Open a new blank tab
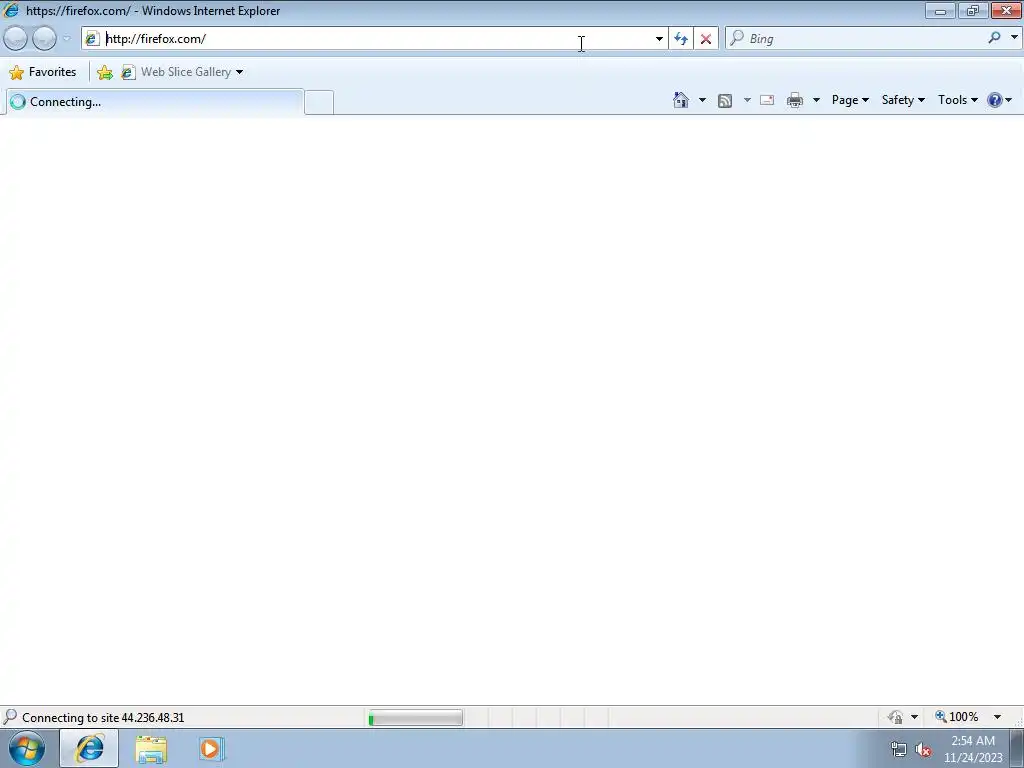1024x768 pixels. 319,103
